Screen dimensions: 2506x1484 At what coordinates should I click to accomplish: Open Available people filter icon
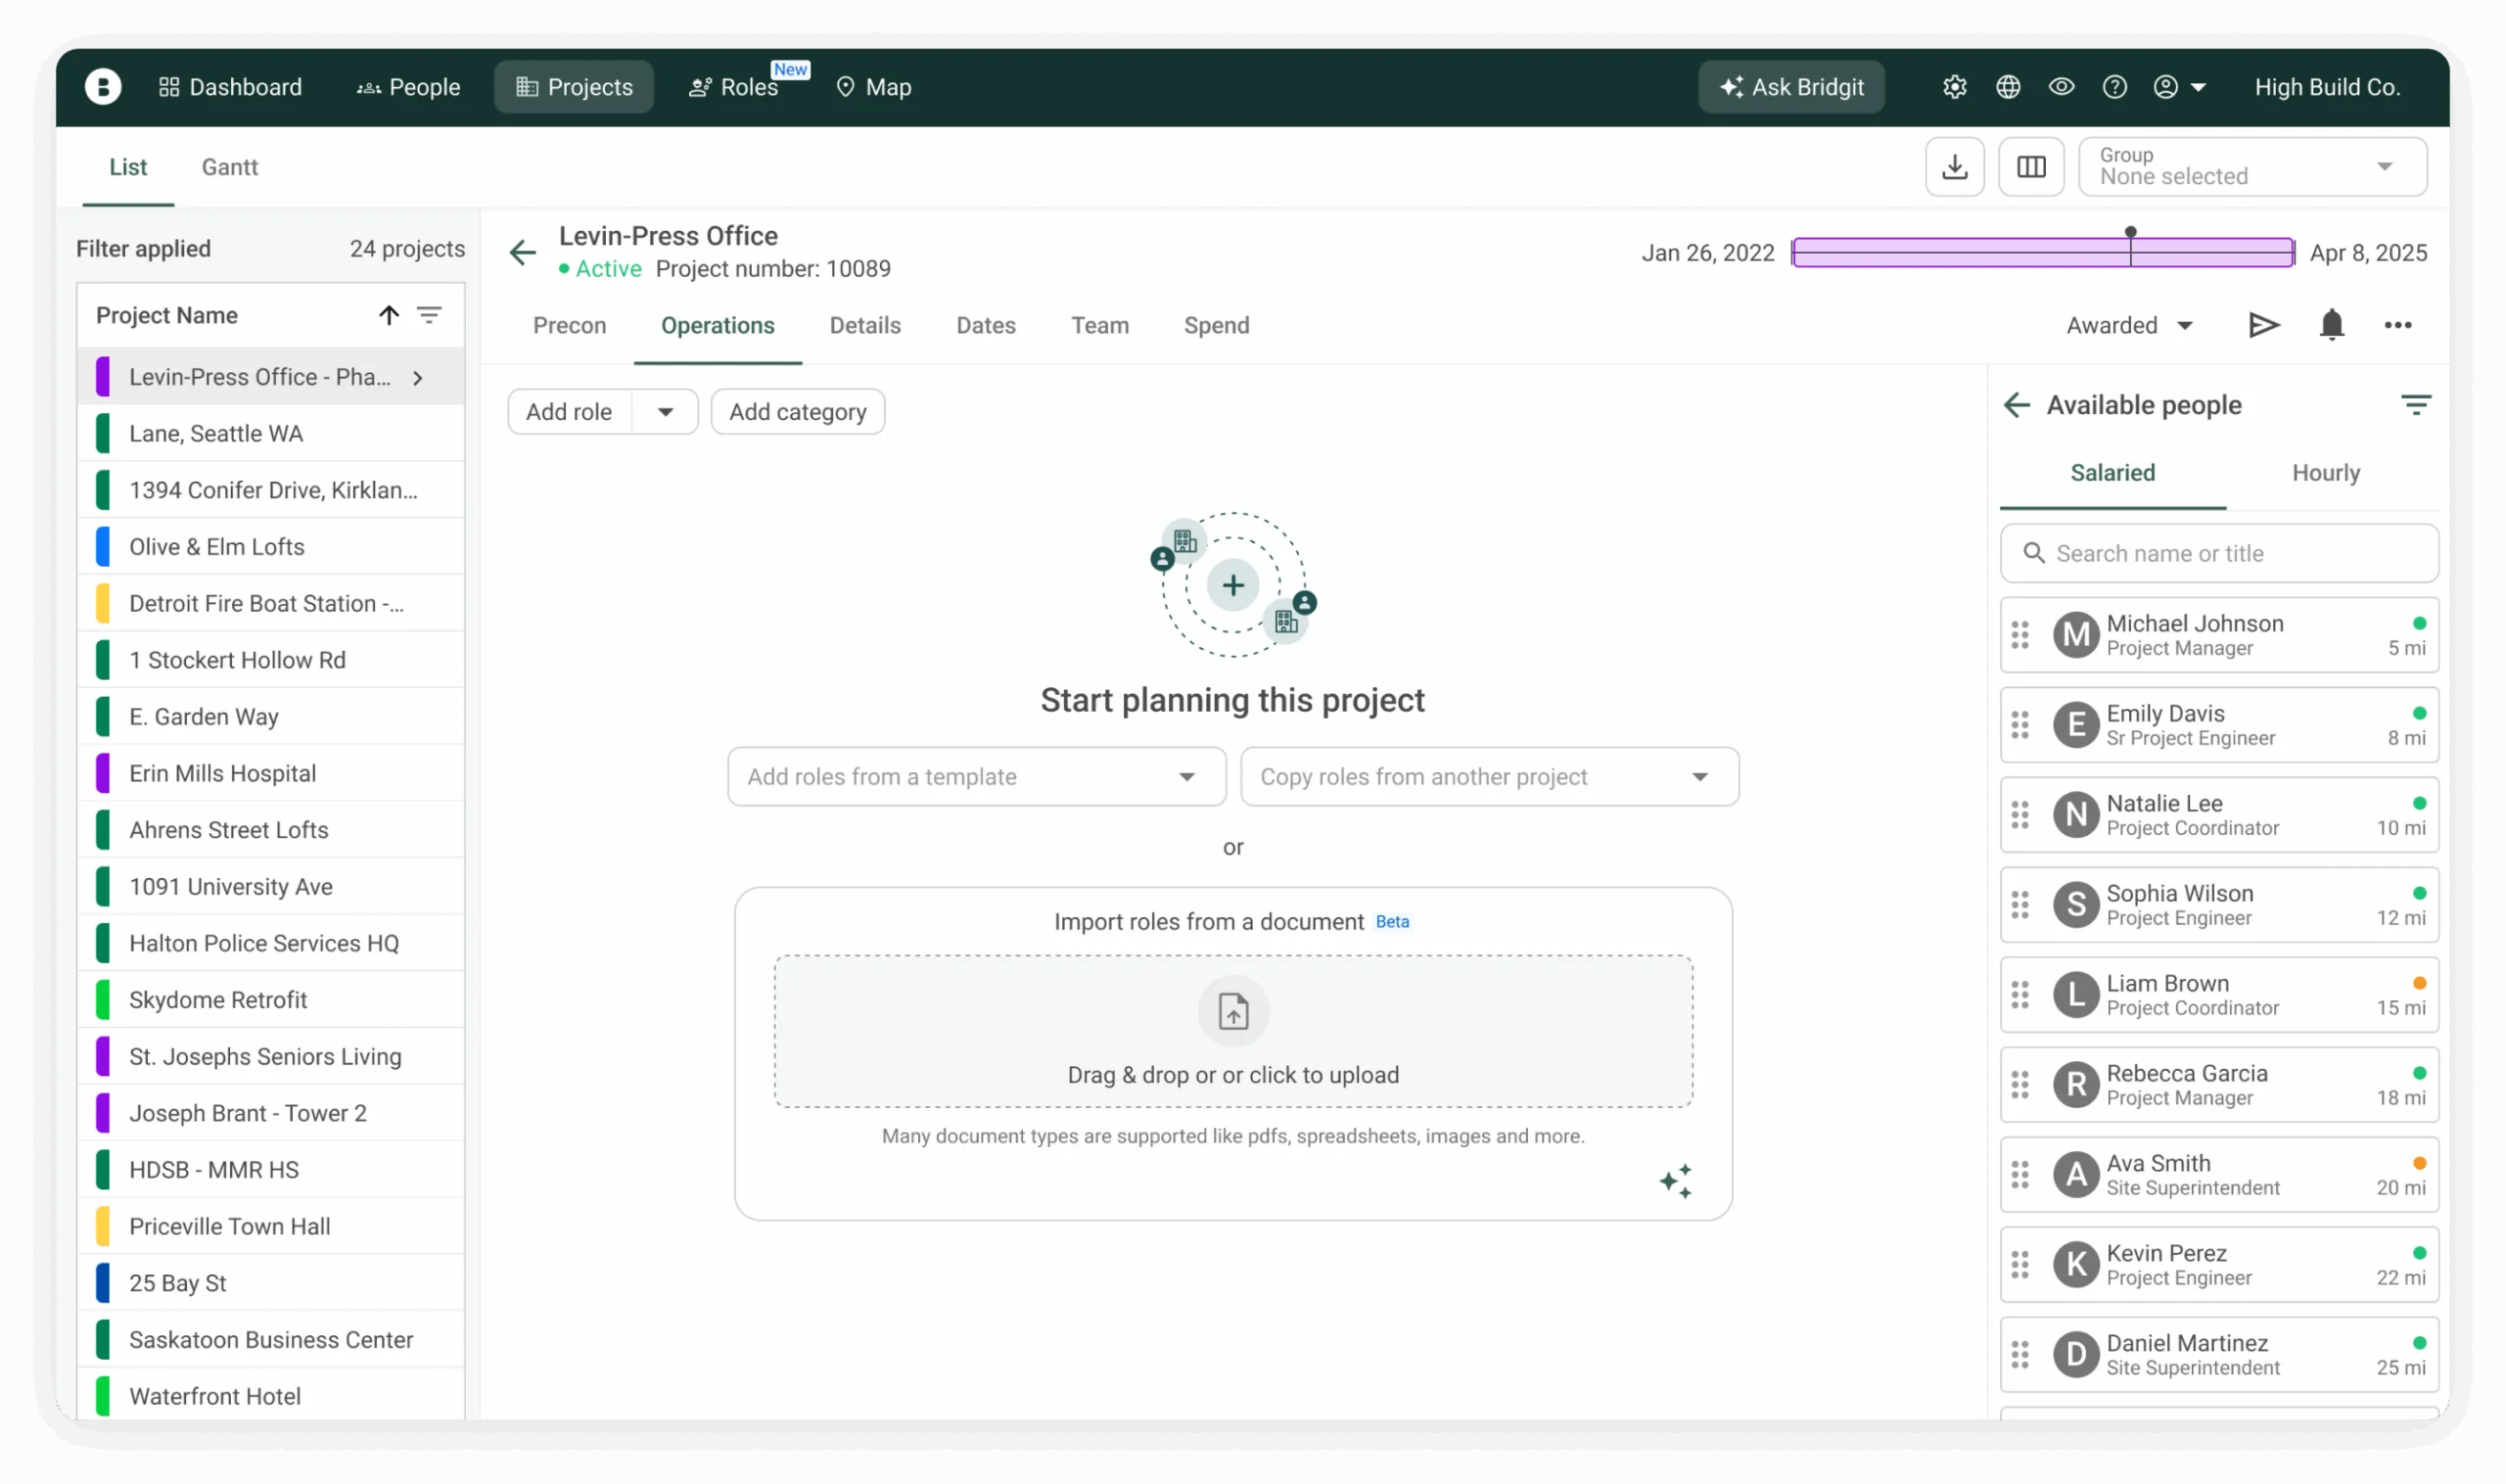[2415, 405]
